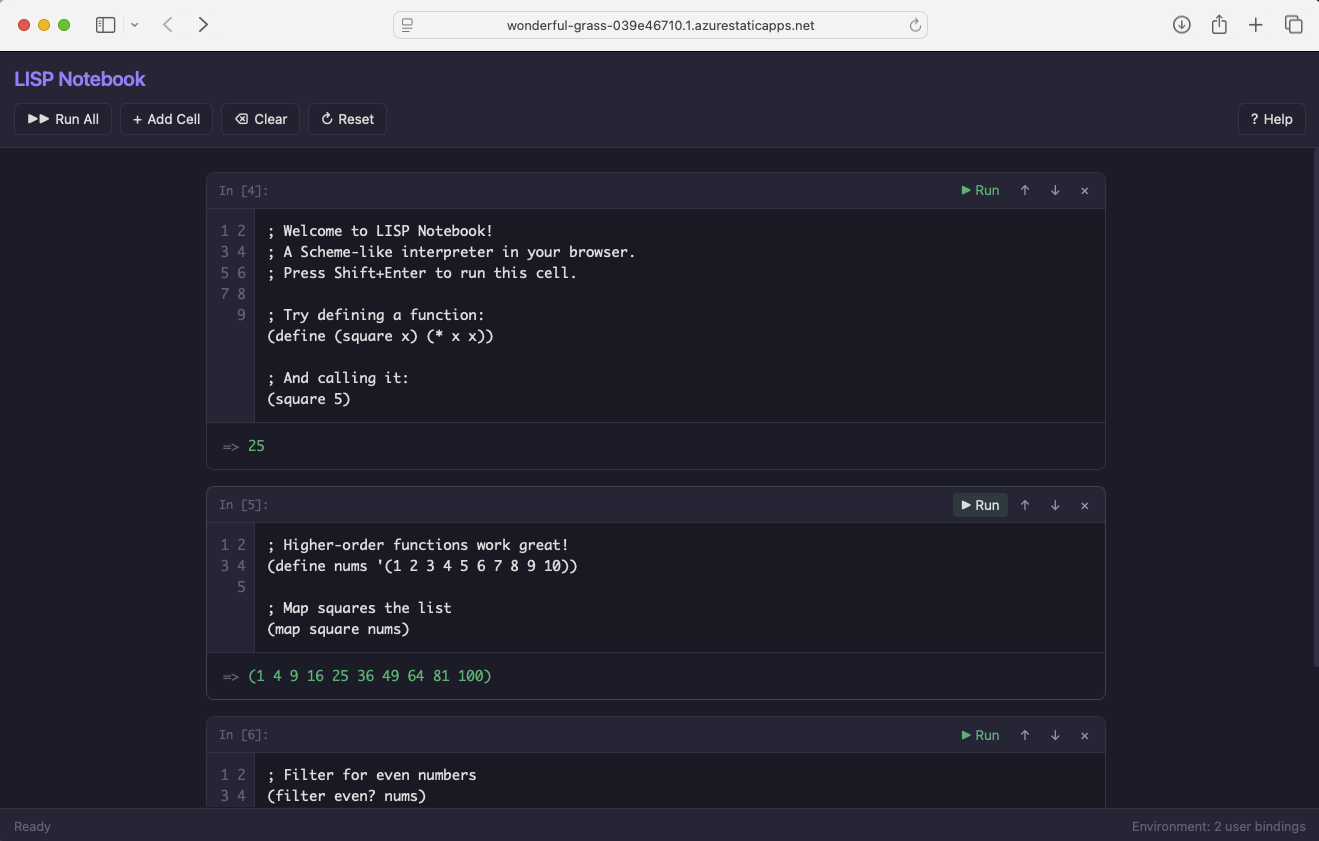Image resolution: width=1319 pixels, height=841 pixels.
Task: Open the Help panel
Action: point(1271,119)
